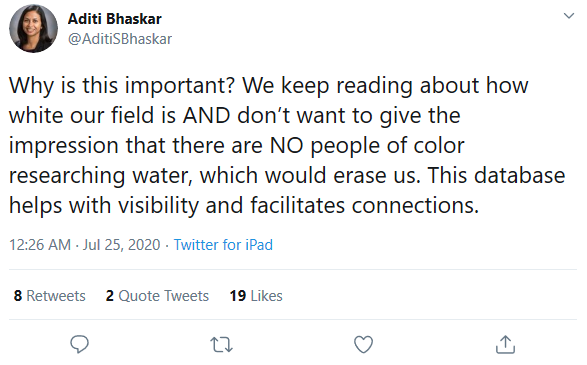The width and height of the screenshot is (587, 365).
Task: Click the bold quote count 2
Action: pyautogui.click(x=110, y=296)
